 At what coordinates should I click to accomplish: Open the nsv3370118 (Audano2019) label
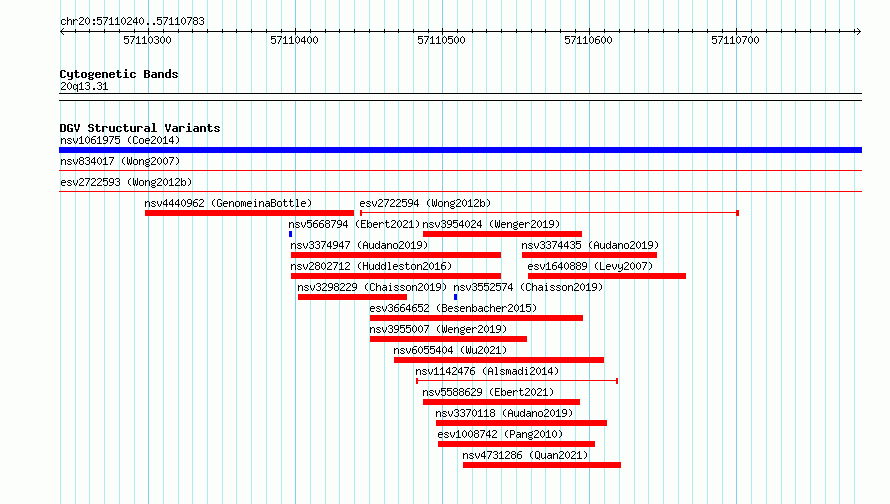coord(505,413)
